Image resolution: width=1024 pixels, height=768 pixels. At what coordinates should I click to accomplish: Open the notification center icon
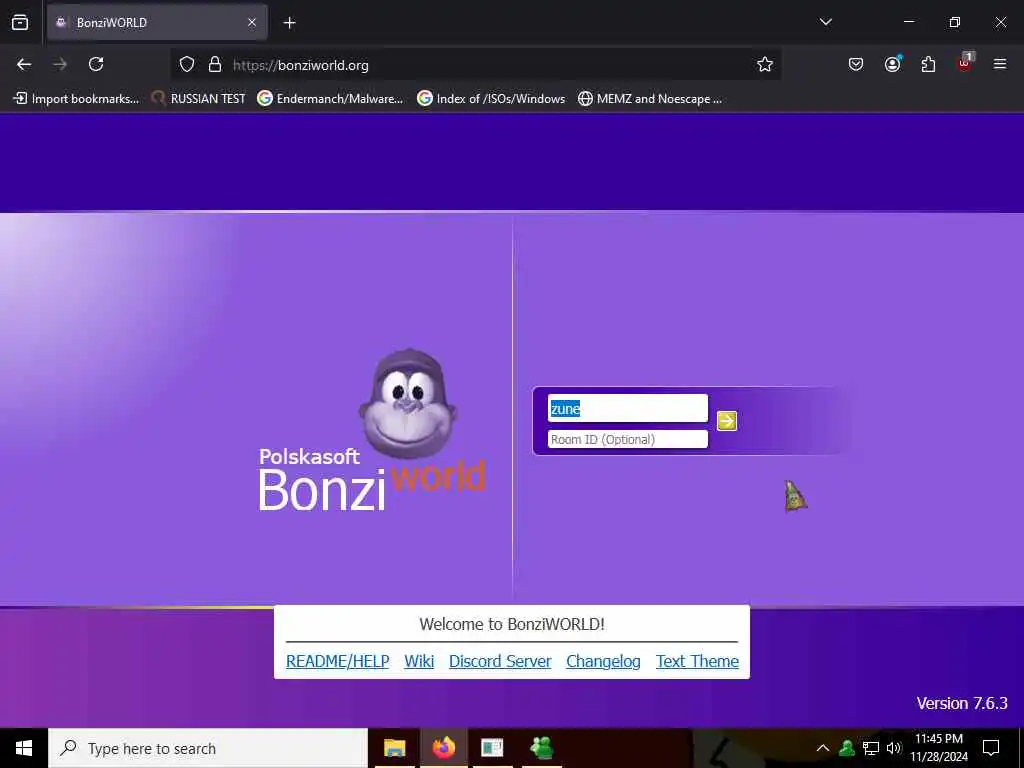[991, 748]
